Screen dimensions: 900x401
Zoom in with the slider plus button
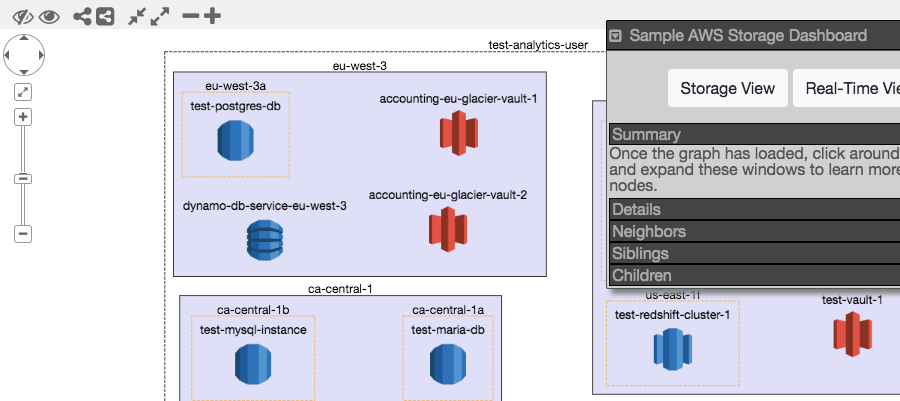(23, 118)
